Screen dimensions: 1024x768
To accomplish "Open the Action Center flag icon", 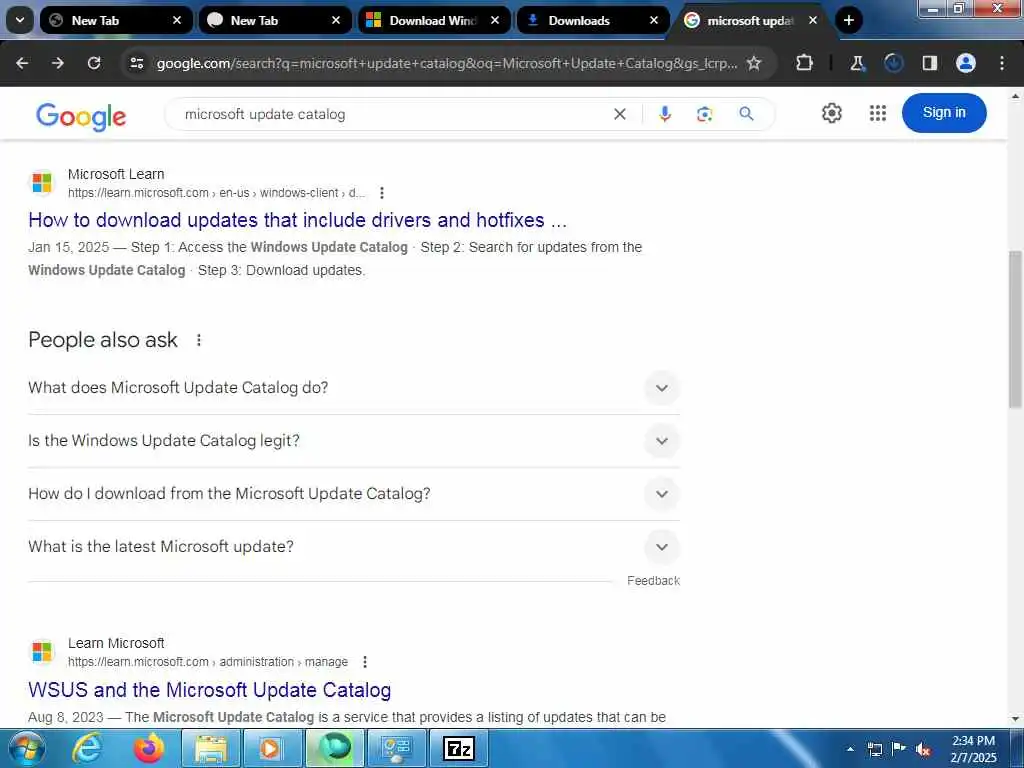I will pyautogui.click(x=899, y=749).
